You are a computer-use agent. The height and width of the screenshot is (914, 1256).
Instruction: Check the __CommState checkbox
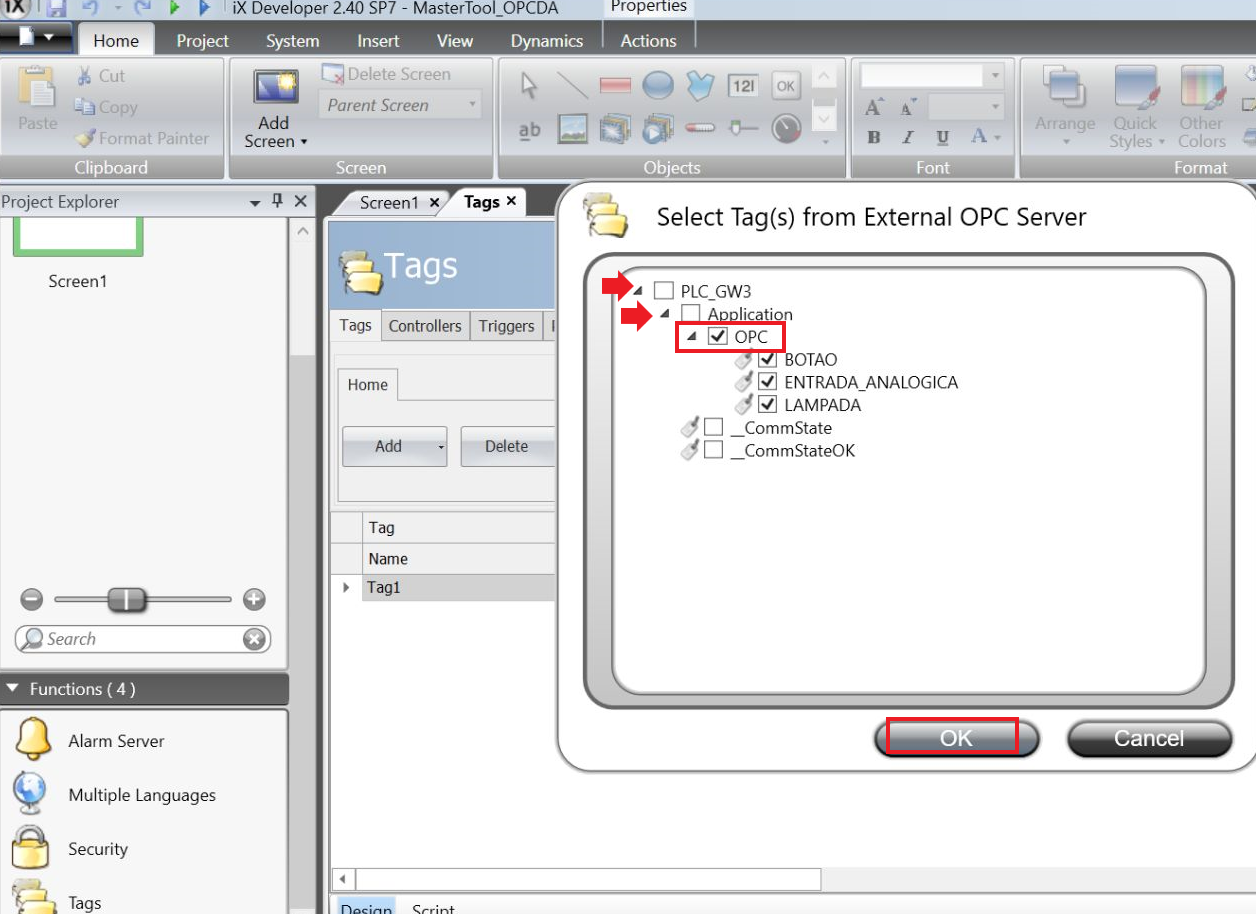[x=713, y=428]
